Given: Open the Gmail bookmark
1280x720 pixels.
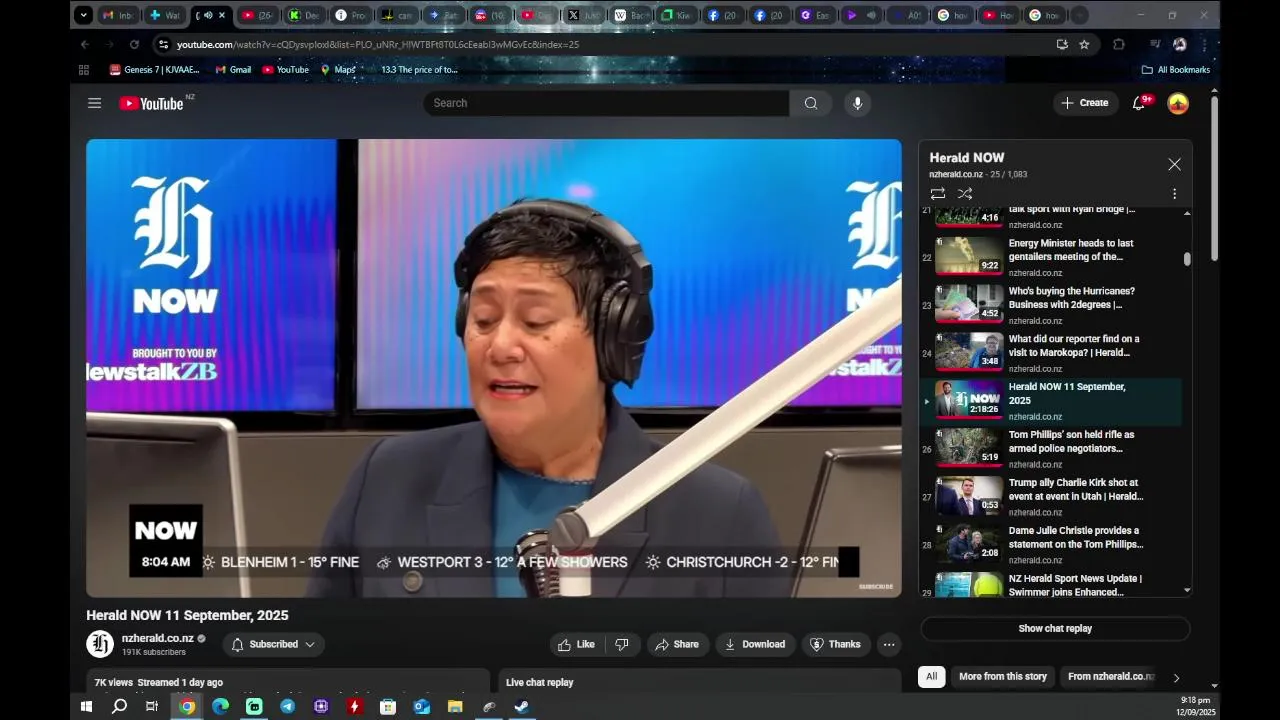Looking at the screenshot, I should tap(233, 70).
